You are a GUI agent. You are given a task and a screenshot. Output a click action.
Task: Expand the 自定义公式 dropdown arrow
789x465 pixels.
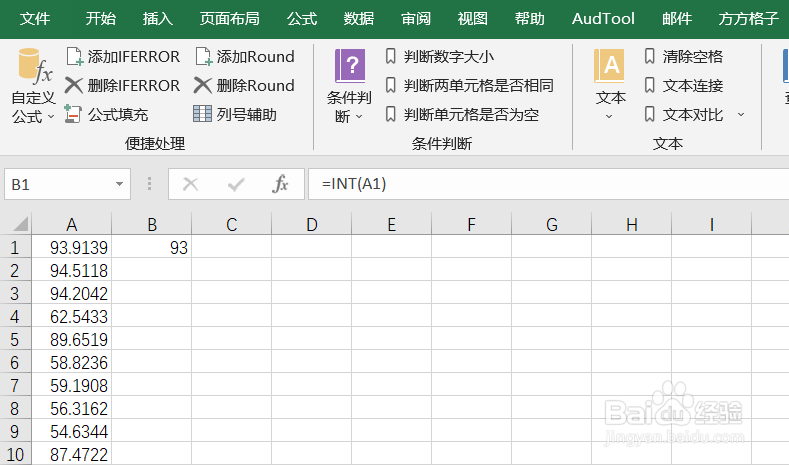point(51,117)
